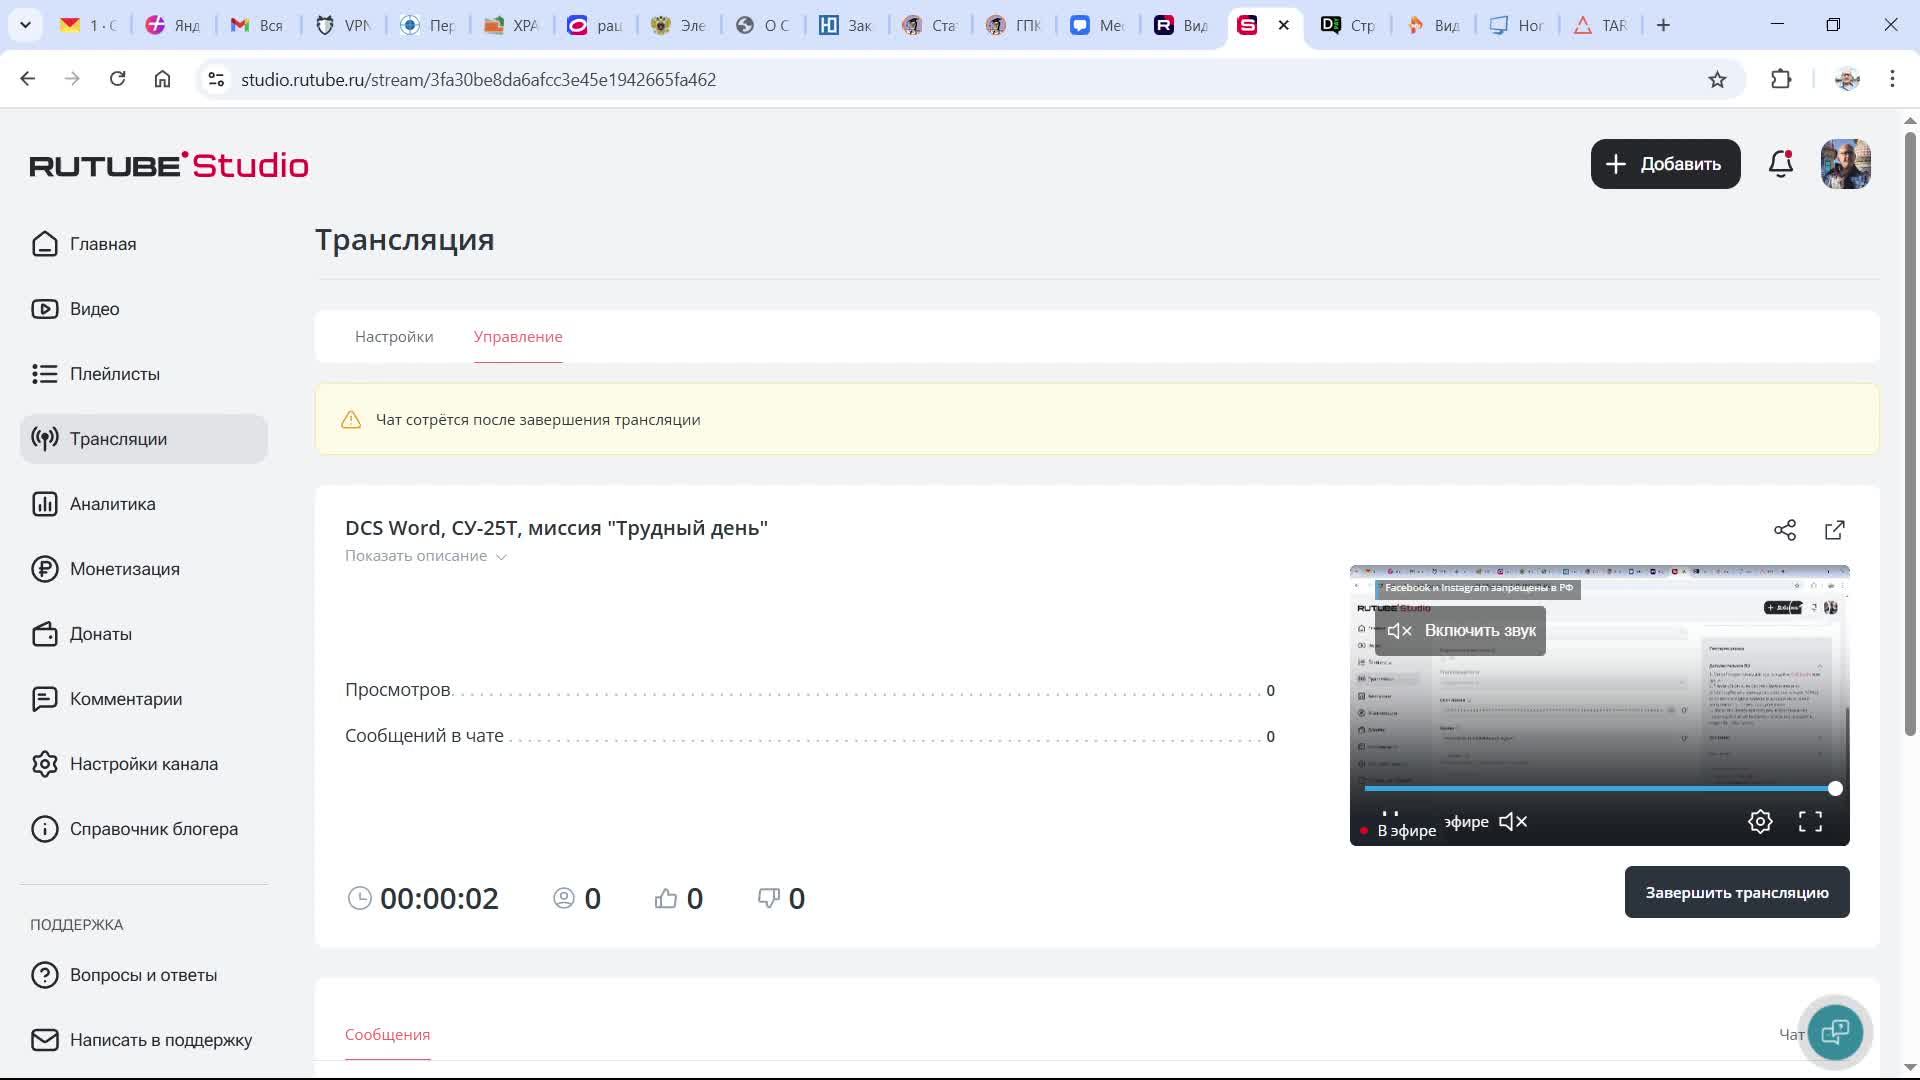Click Включить звук overlay button
This screenshot has width=1920, height=1080.
click(x=1460, y=631)
